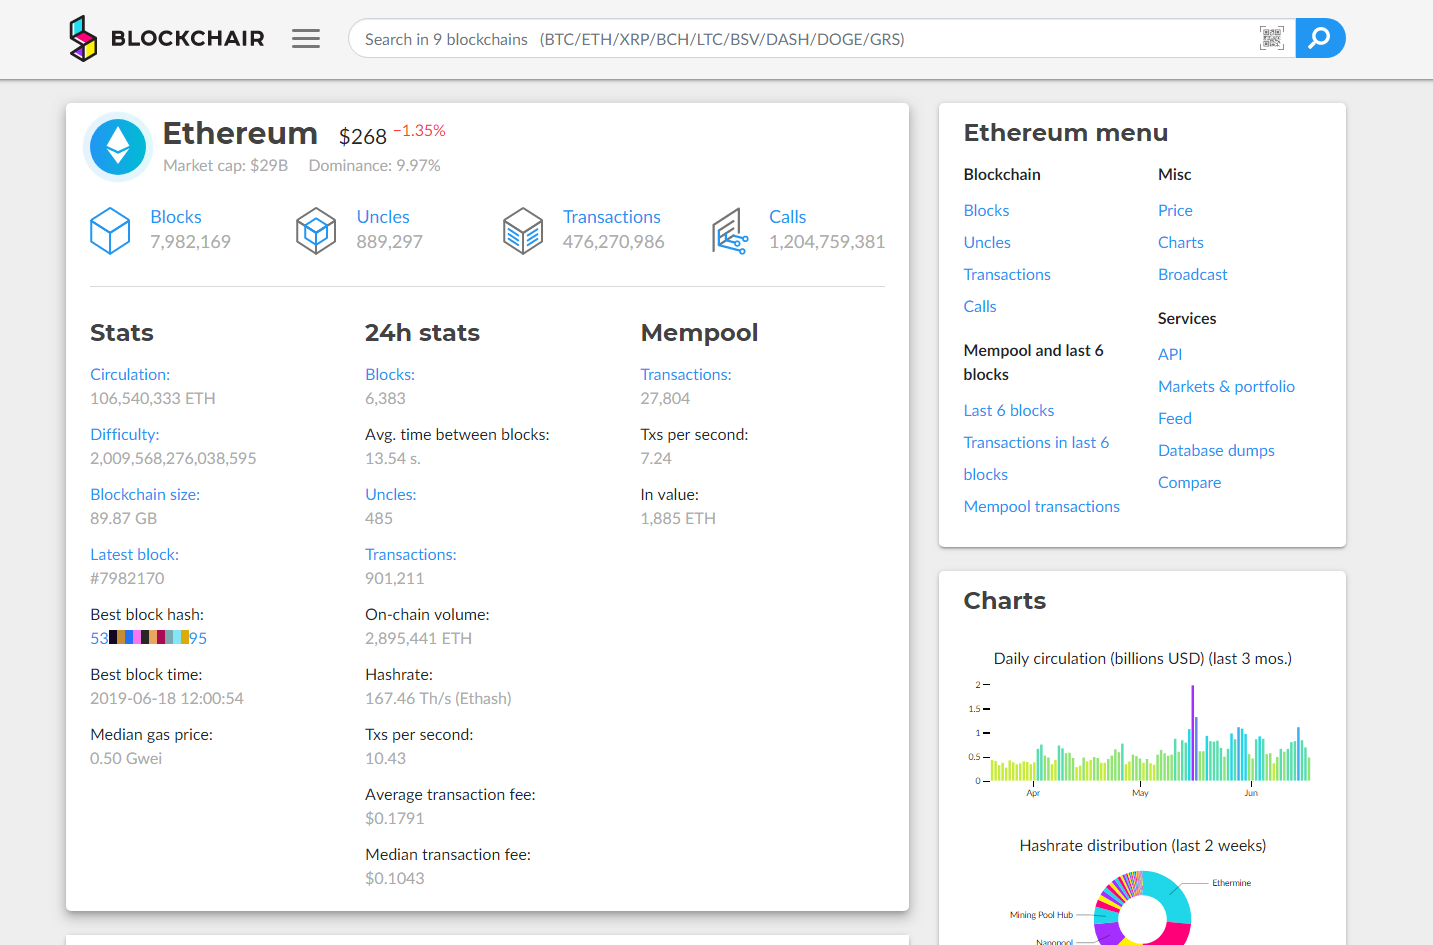Click the 2,895,441 ETH on-chain volume
The height and width of the screenshot is (945, 1433).
[x=418, y=638]
